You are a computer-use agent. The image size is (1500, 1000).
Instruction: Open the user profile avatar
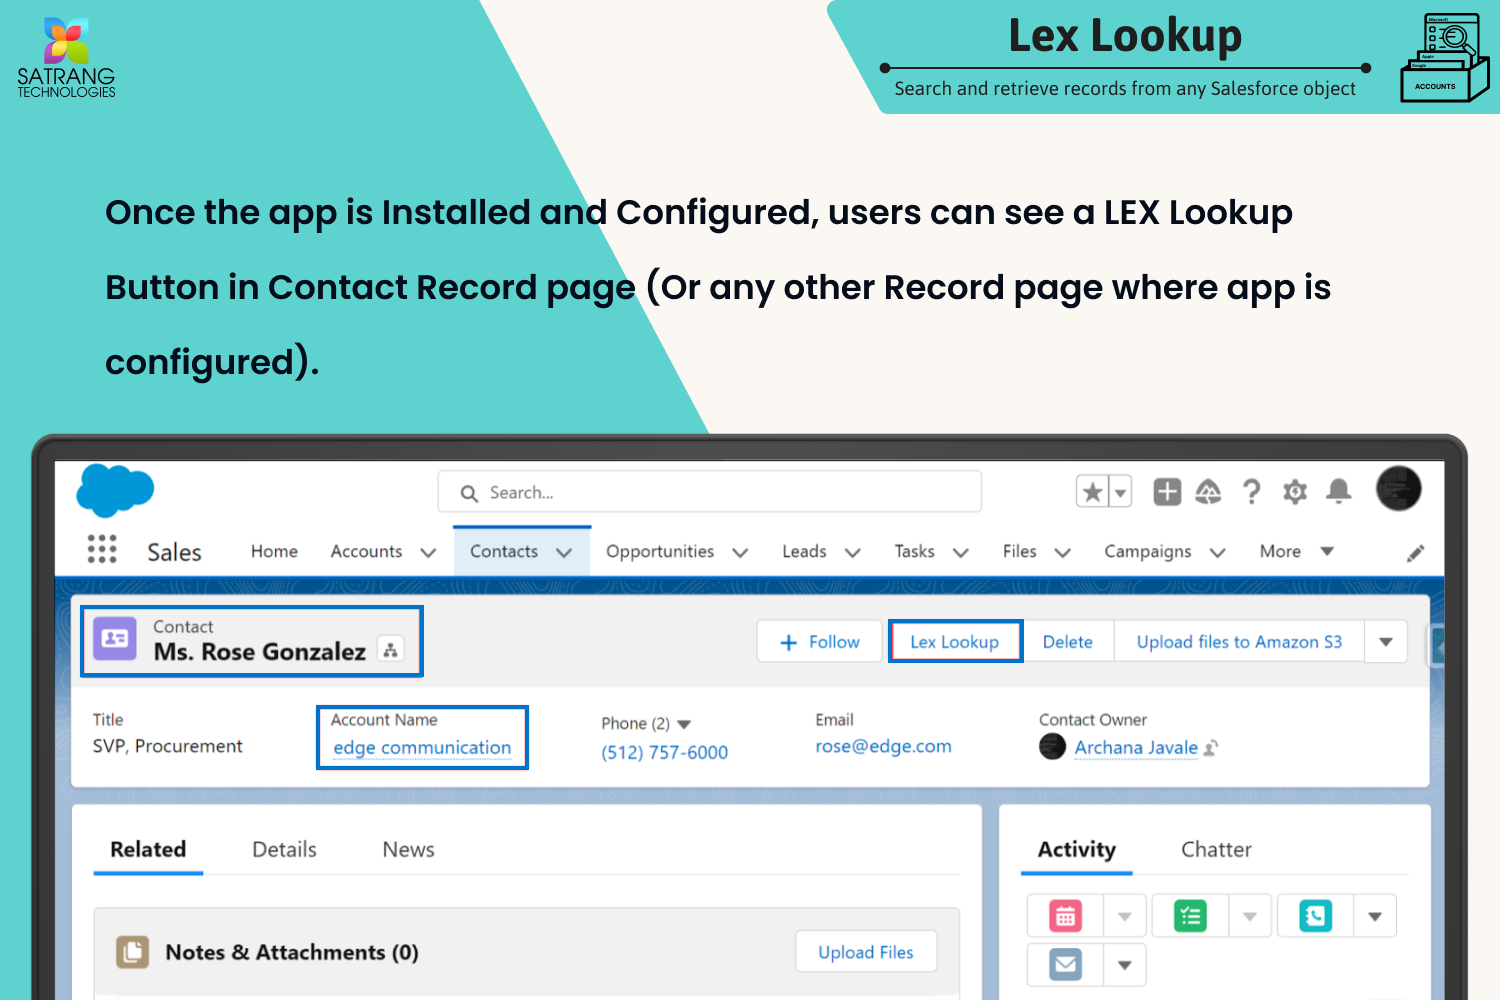click(x=1399, y=489)
